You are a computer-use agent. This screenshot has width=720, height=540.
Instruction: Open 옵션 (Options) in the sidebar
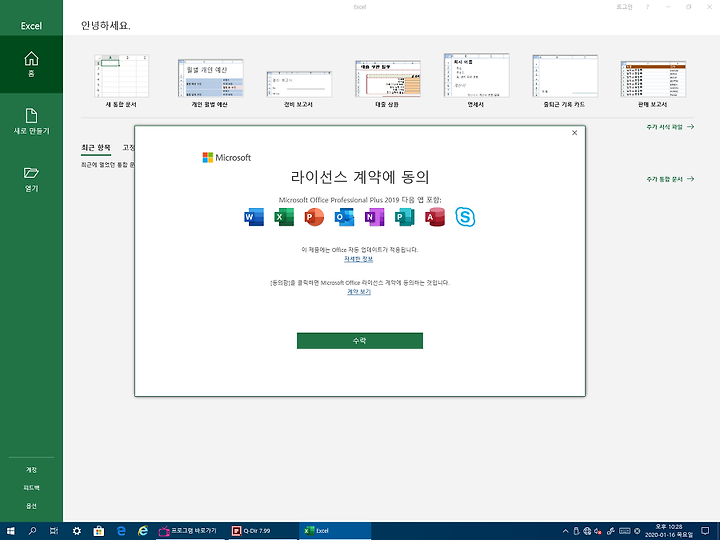[x=31, y=506]
